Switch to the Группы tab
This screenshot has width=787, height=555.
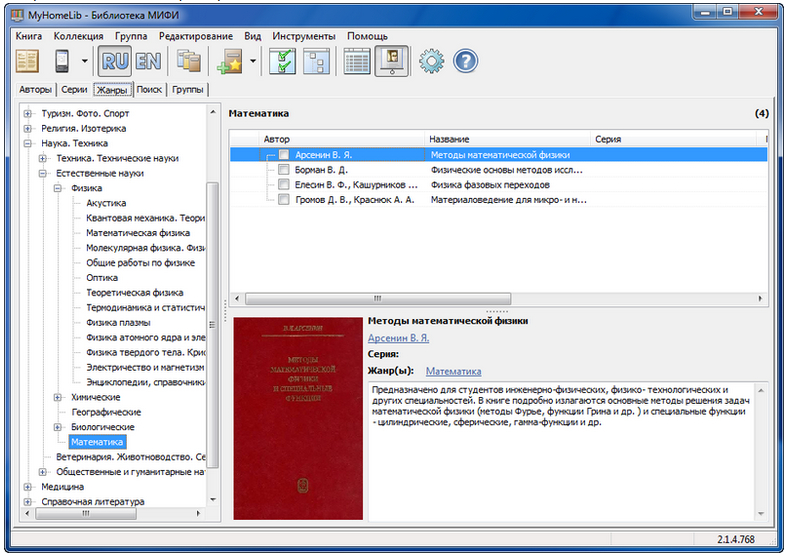(188, 89)
